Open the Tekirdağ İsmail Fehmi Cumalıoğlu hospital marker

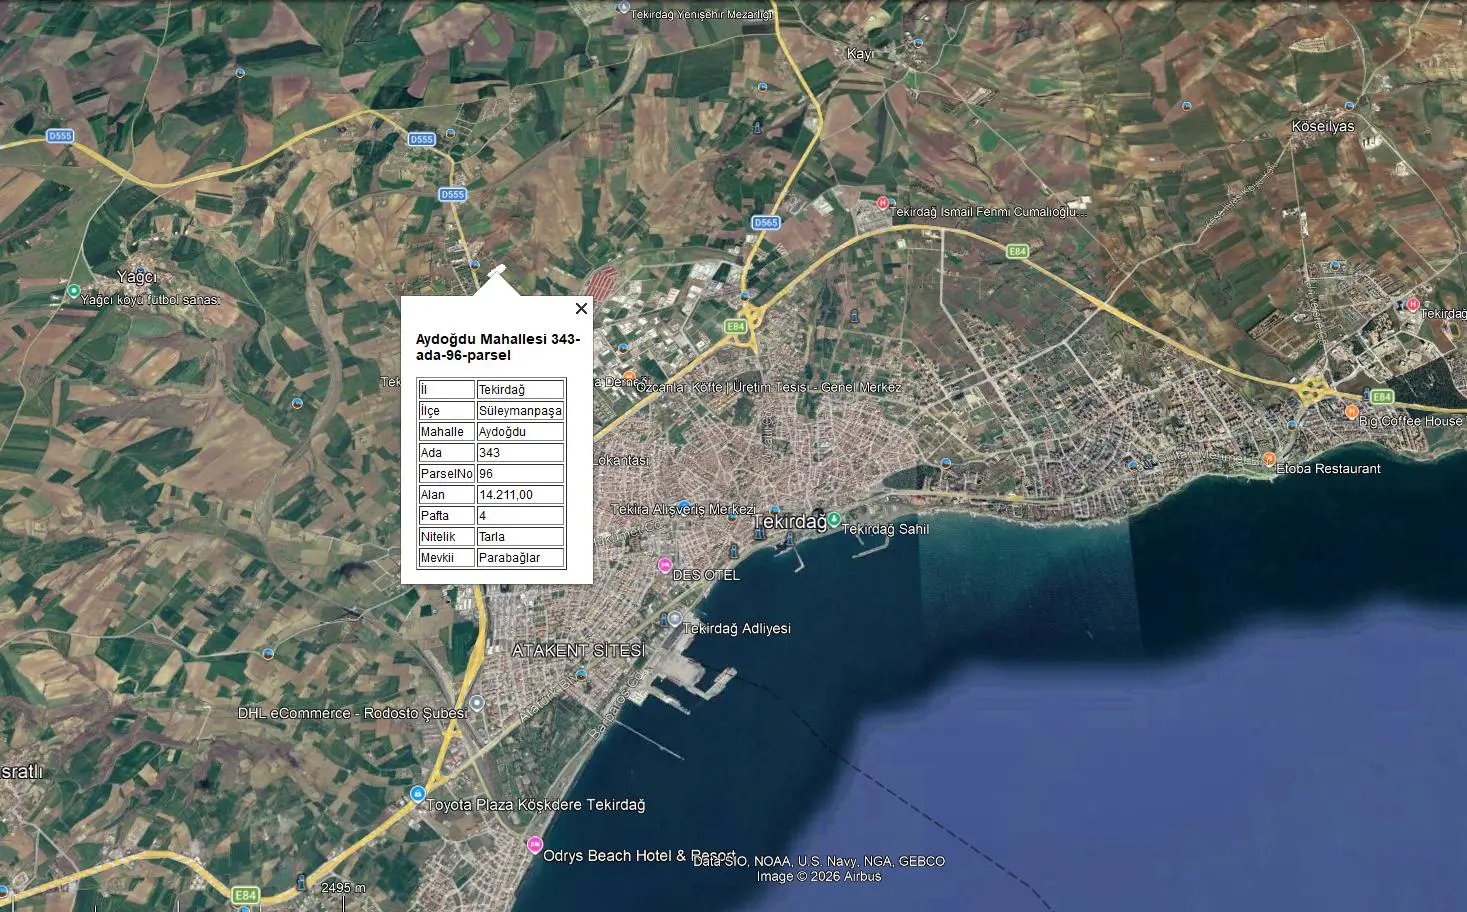tap(882, 203)
